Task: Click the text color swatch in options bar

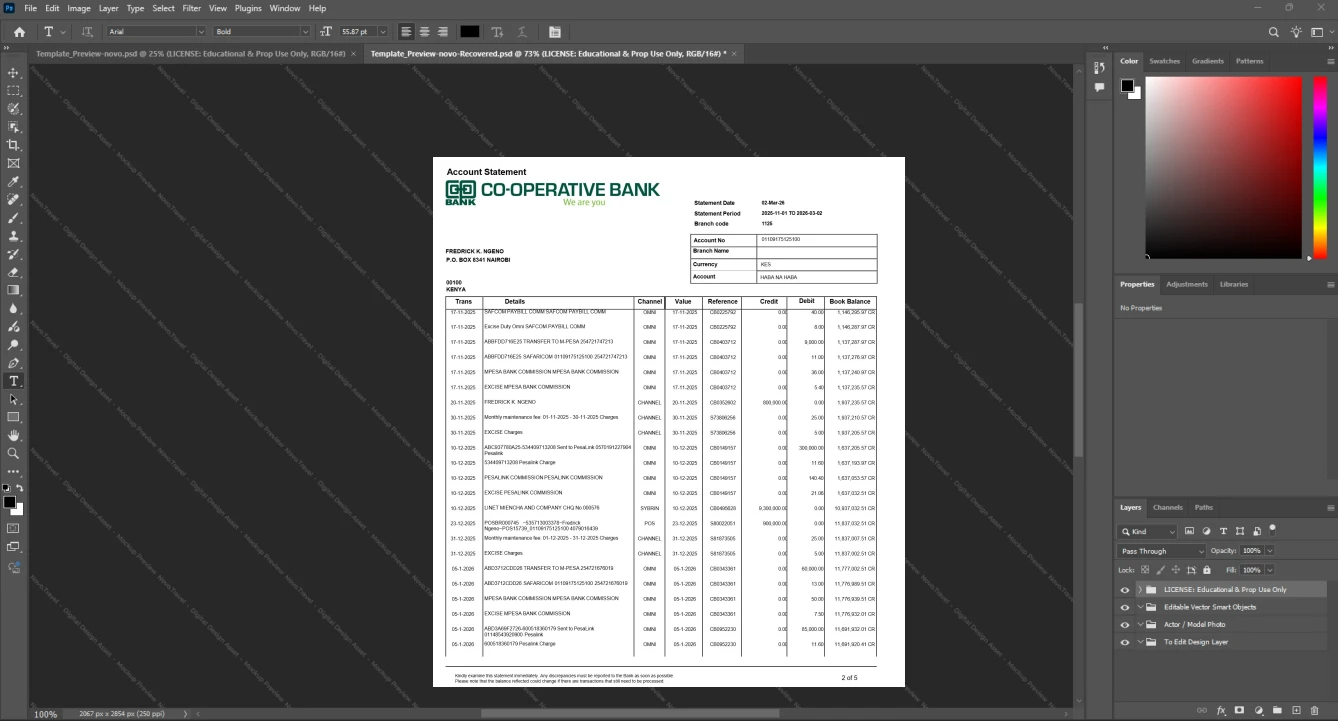Action: pyautogui.click(x=469, y=32)
